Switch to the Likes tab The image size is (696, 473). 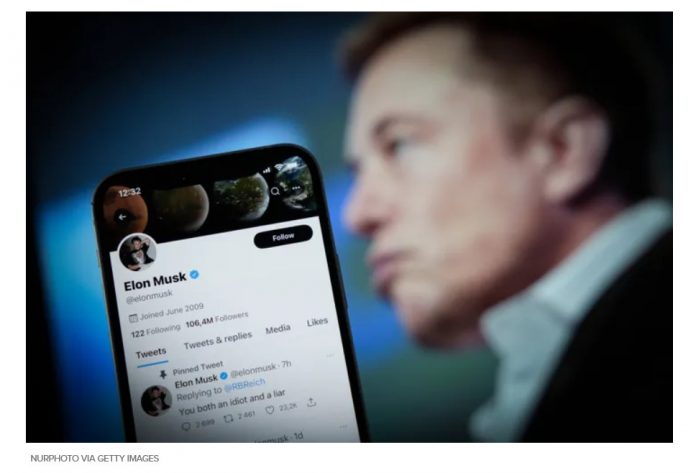317,322
